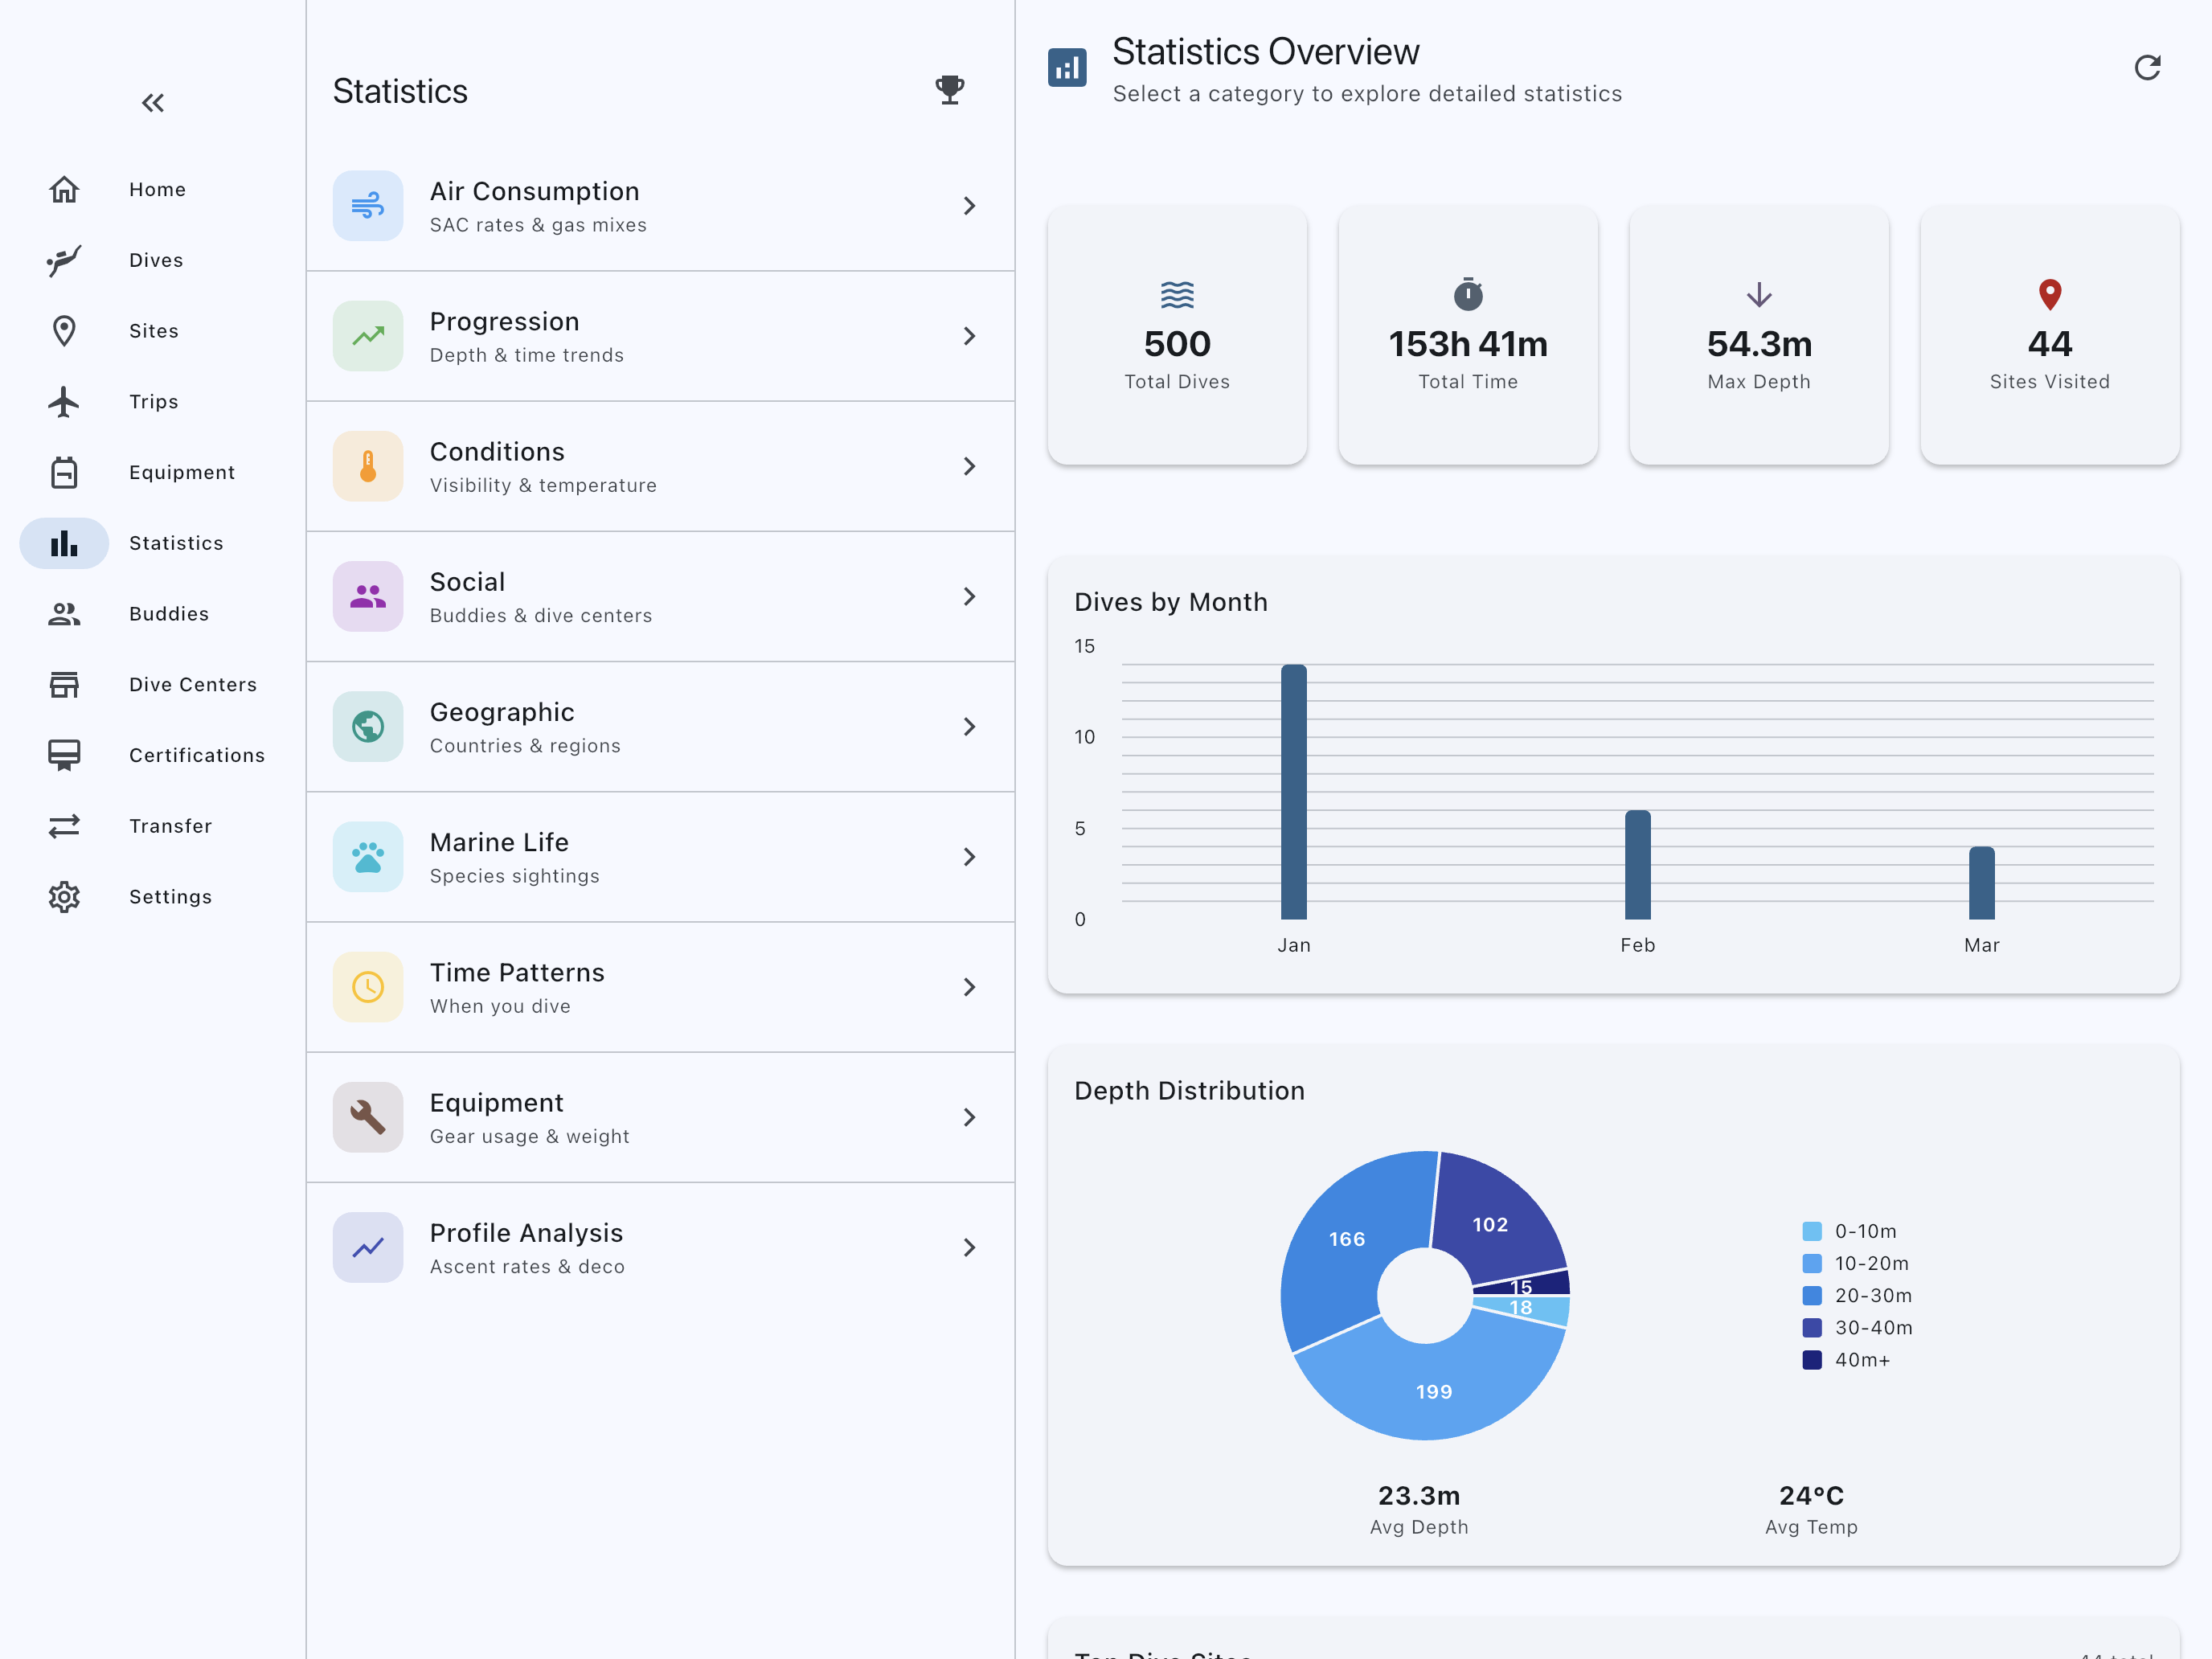2212x1659 pixels.
Task: Navigate to Trips menu label
Action: pyautogui.click(x=154, y=402)
